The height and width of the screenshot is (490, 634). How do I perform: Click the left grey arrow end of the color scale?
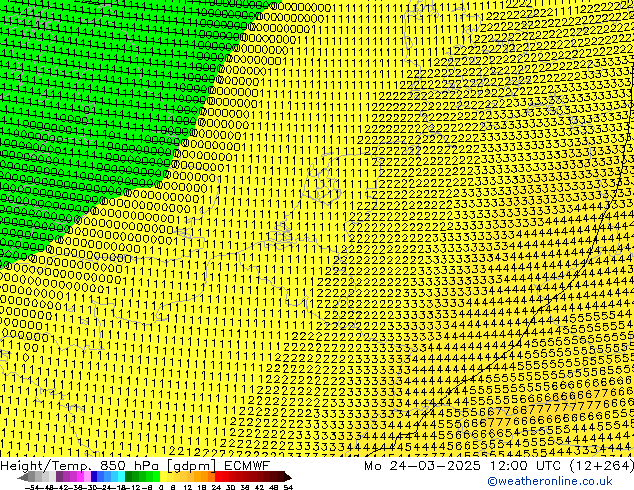[x=23, y=477]
